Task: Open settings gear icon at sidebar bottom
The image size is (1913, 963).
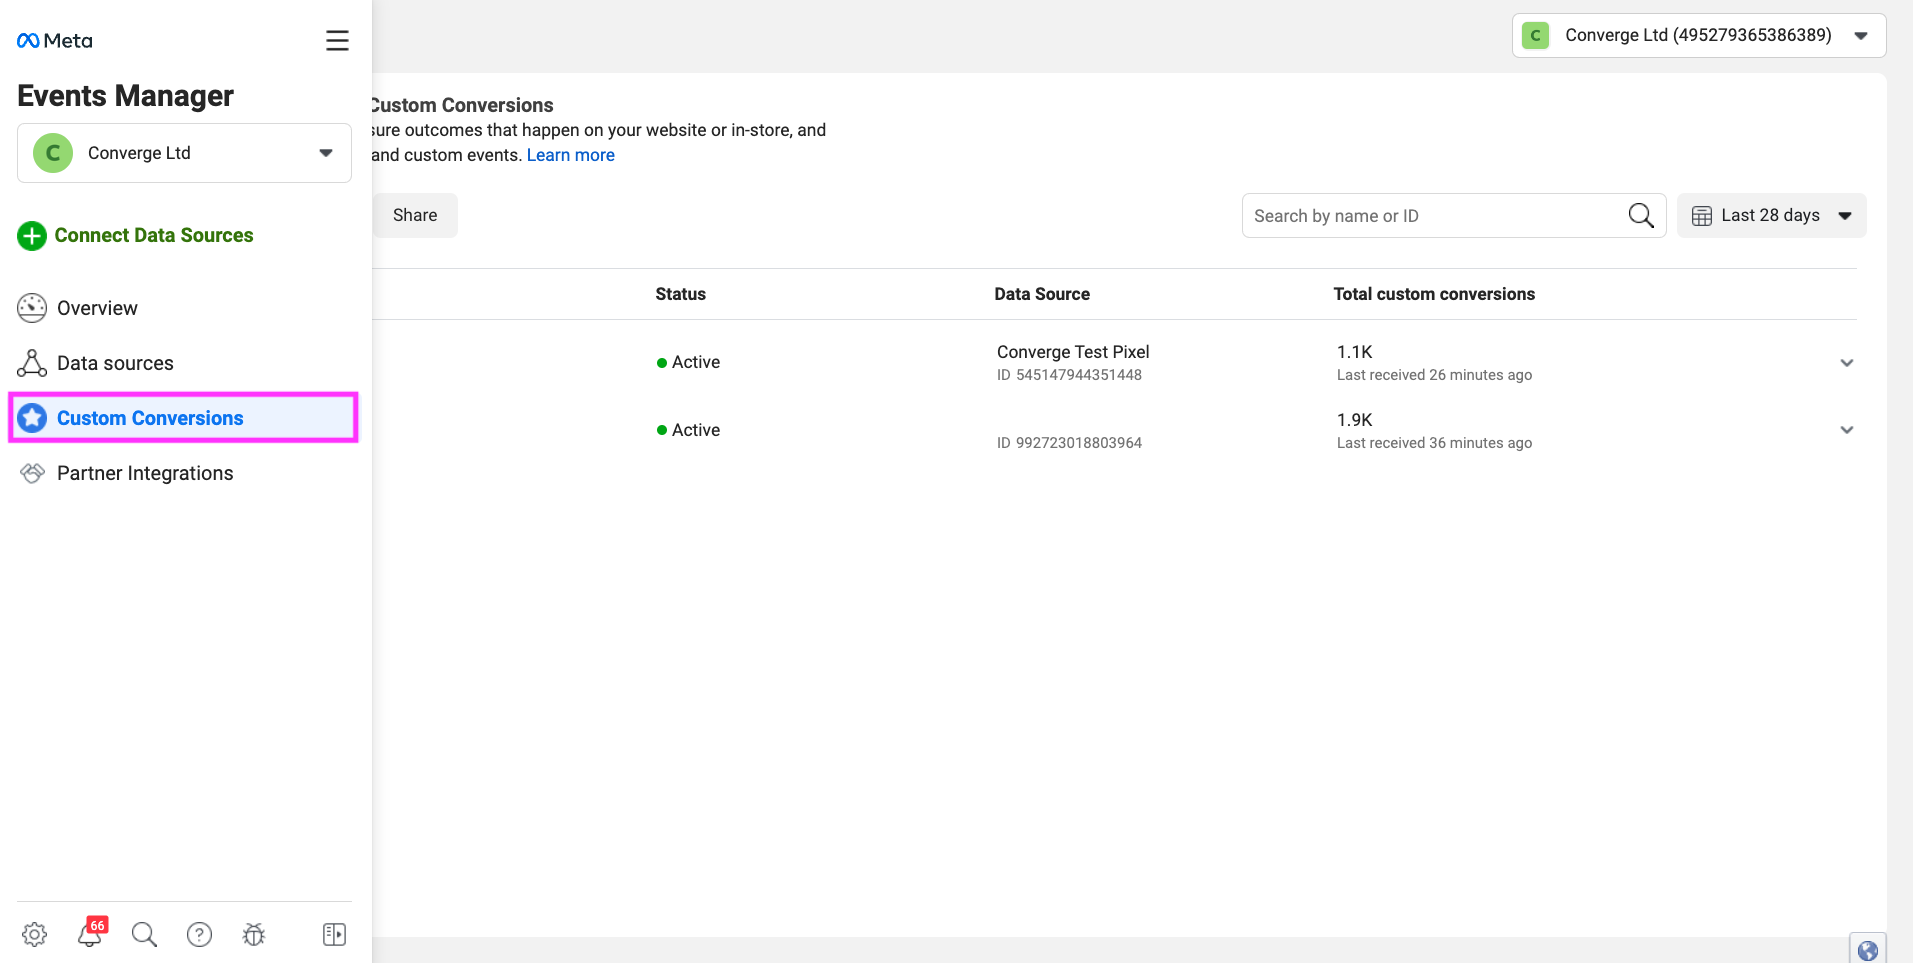Action: tap(35, 934)
